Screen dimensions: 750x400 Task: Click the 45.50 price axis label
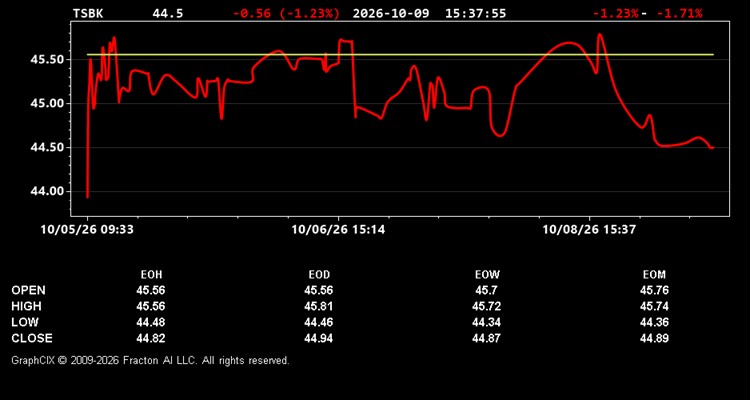pos(47,60)
